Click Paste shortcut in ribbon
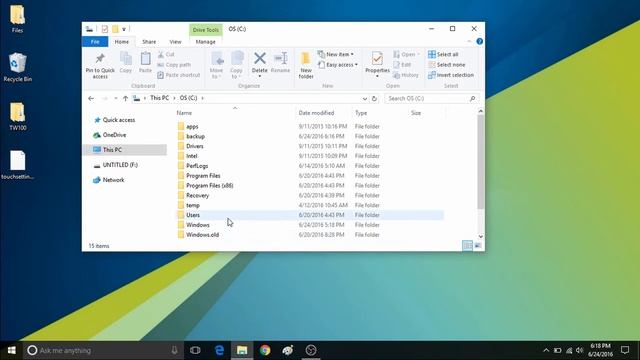Image resolution: width=640 pixels, height=360 pixels. [x=179, y=75]
